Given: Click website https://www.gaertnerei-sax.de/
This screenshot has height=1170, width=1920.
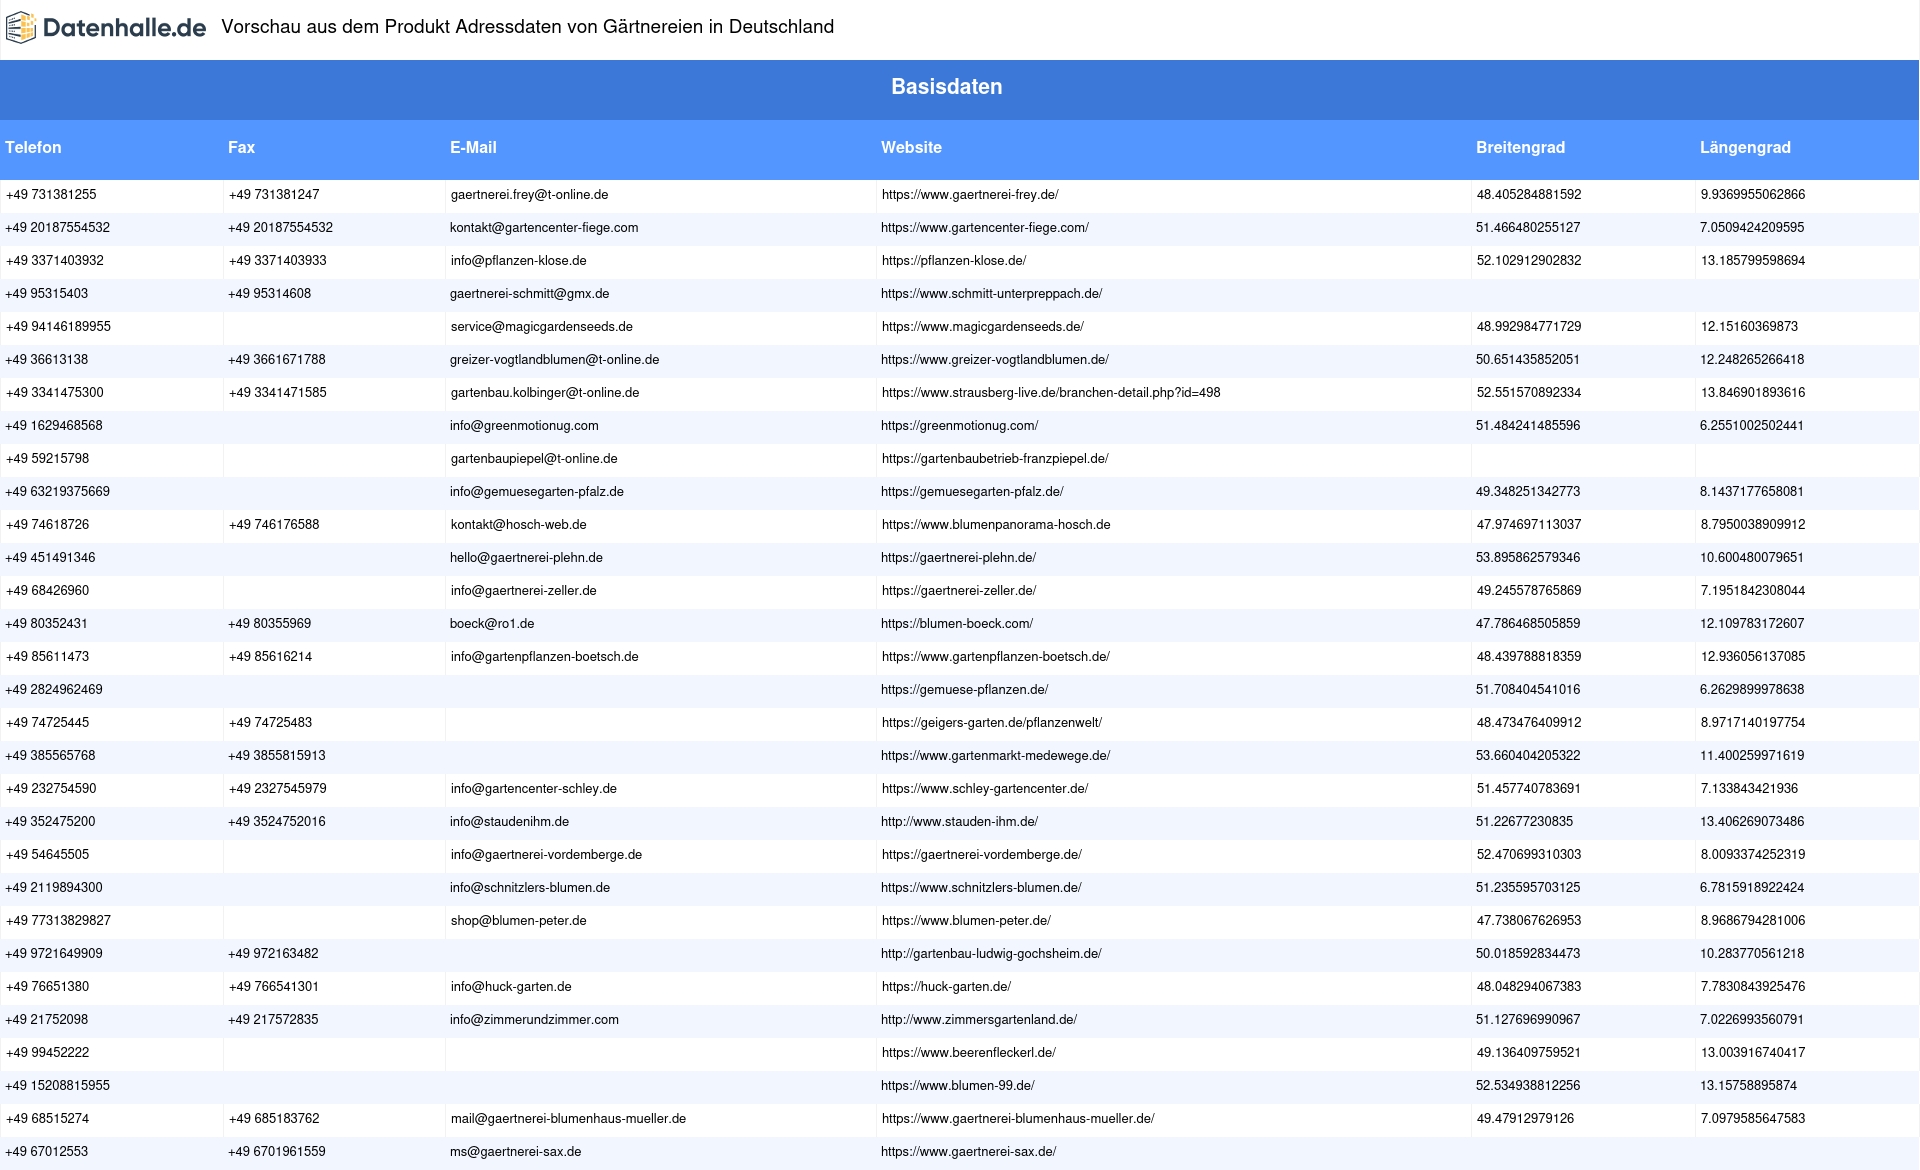Looking at the screenshot, I should tap(968, 1152).
